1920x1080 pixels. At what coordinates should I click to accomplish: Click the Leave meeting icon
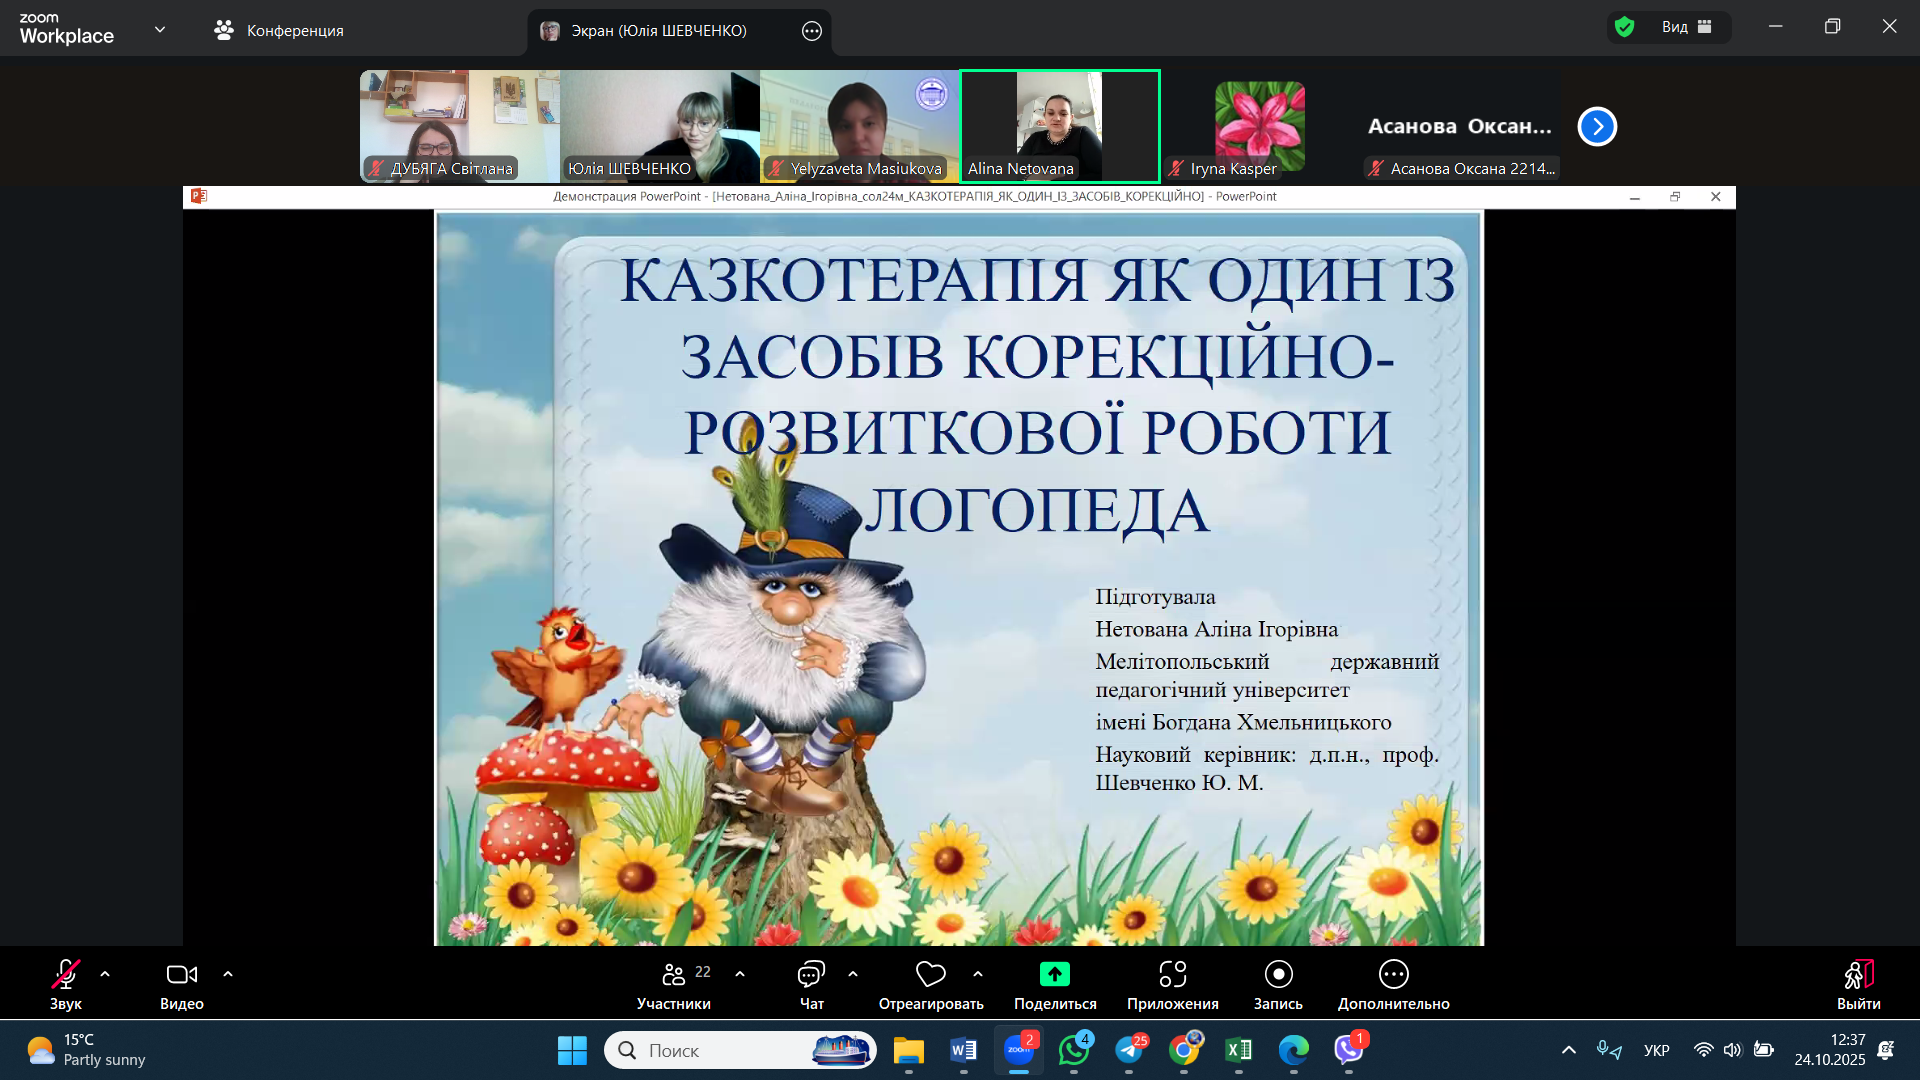1858,974
